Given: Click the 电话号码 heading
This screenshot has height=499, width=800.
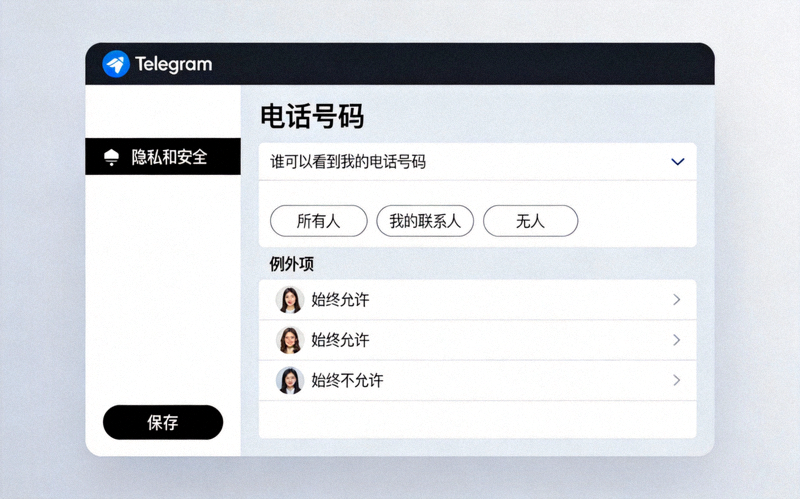Looking at the screenshot, I should coord(312,116).
